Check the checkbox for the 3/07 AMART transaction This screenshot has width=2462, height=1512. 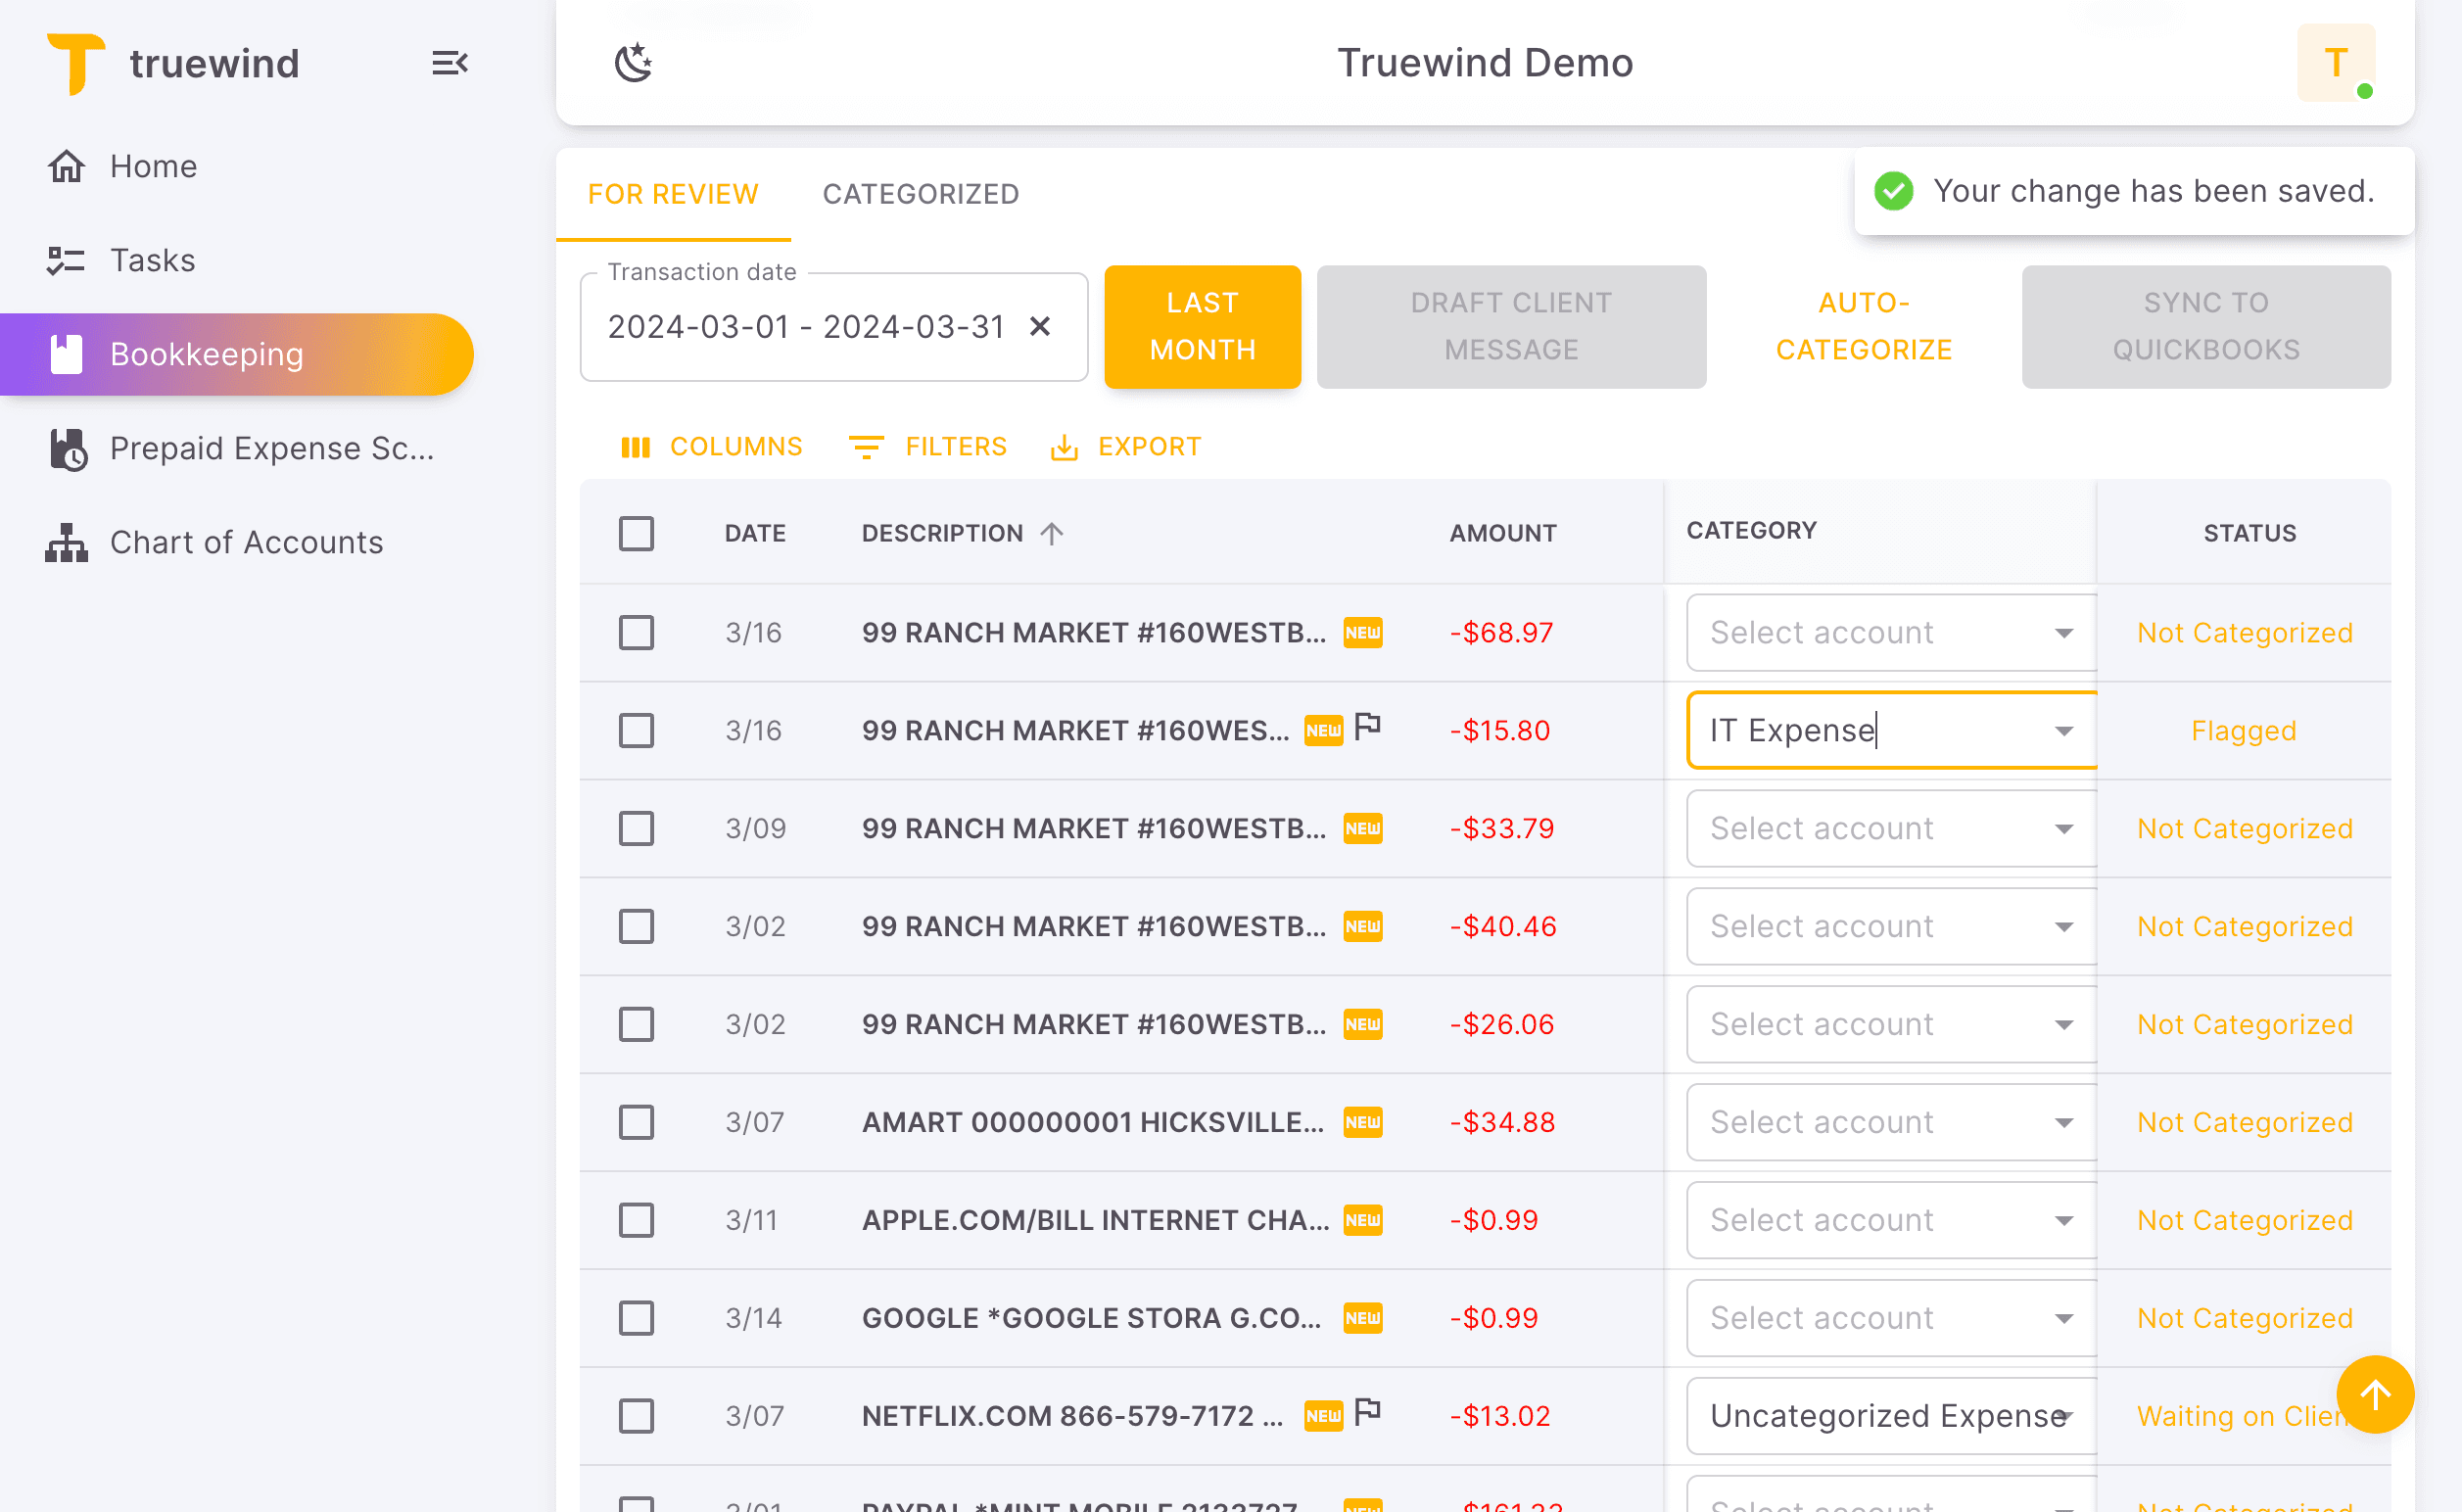[636, 1122]
